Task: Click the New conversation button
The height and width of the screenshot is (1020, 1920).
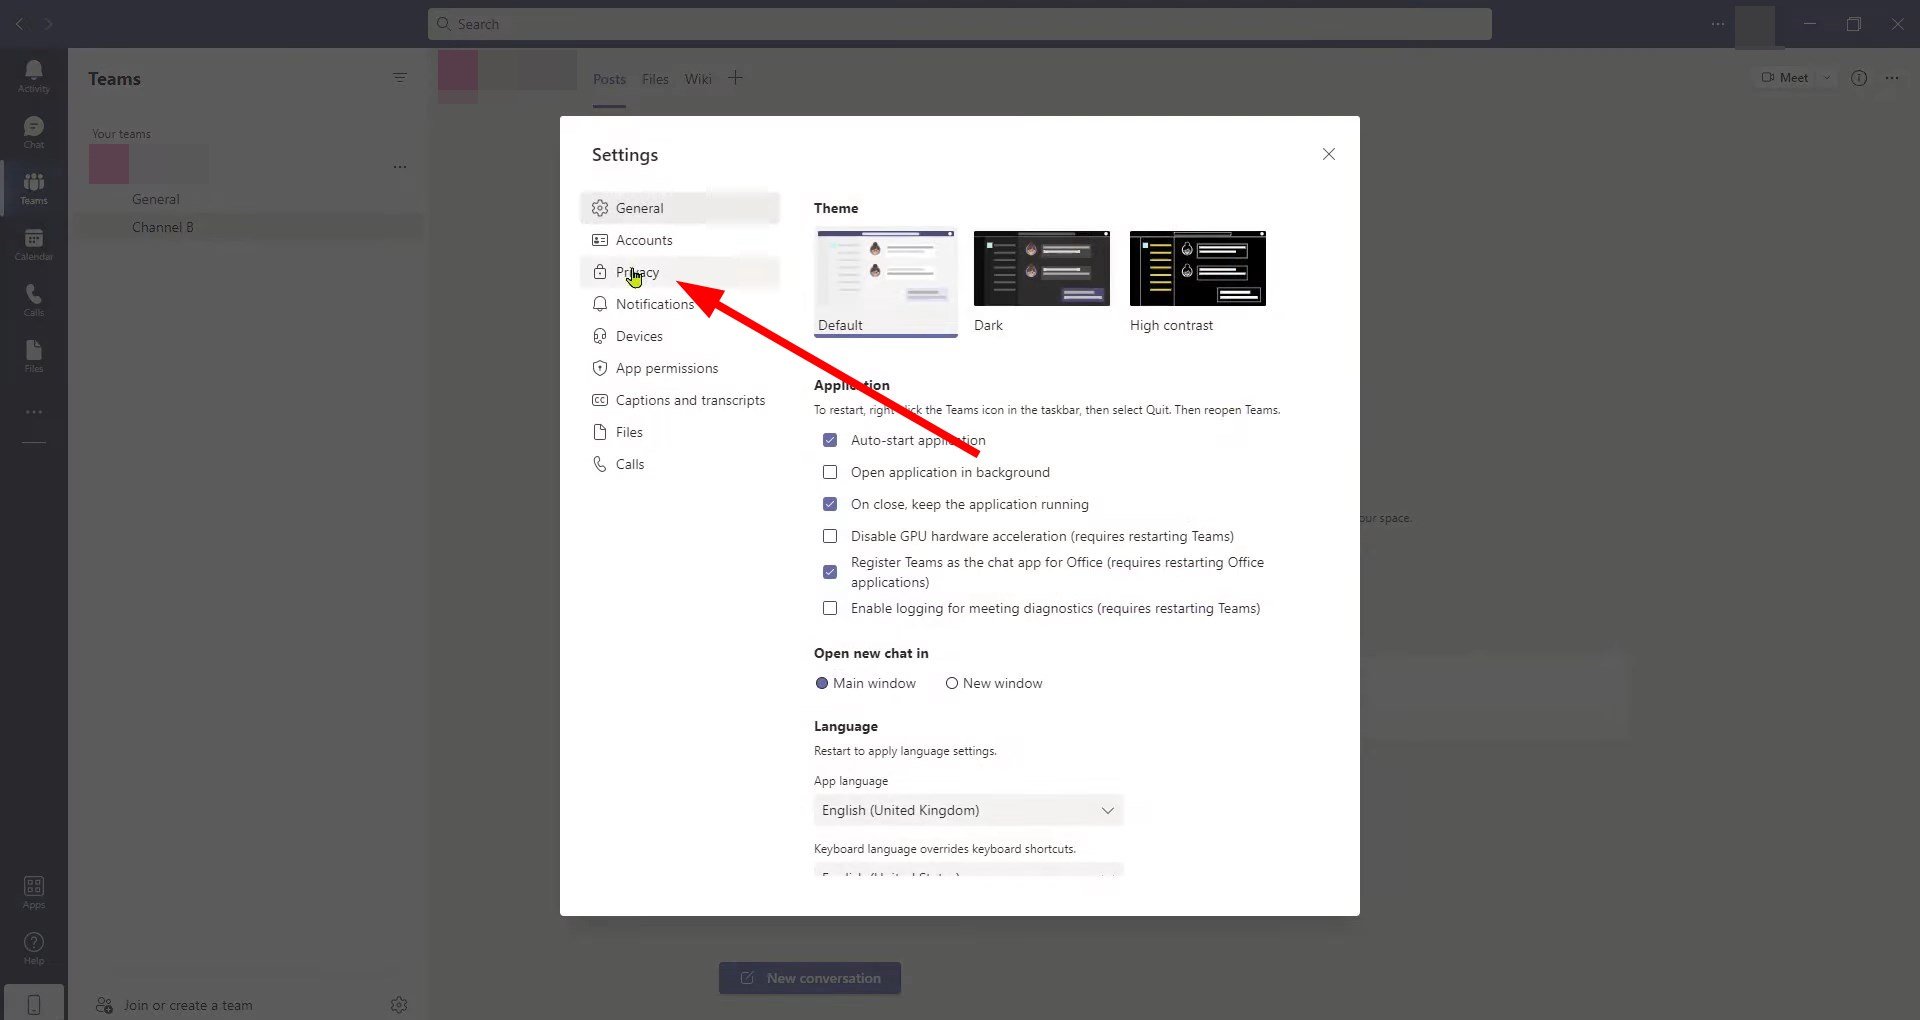Action: pyautogui.click(x=810, y=978)
